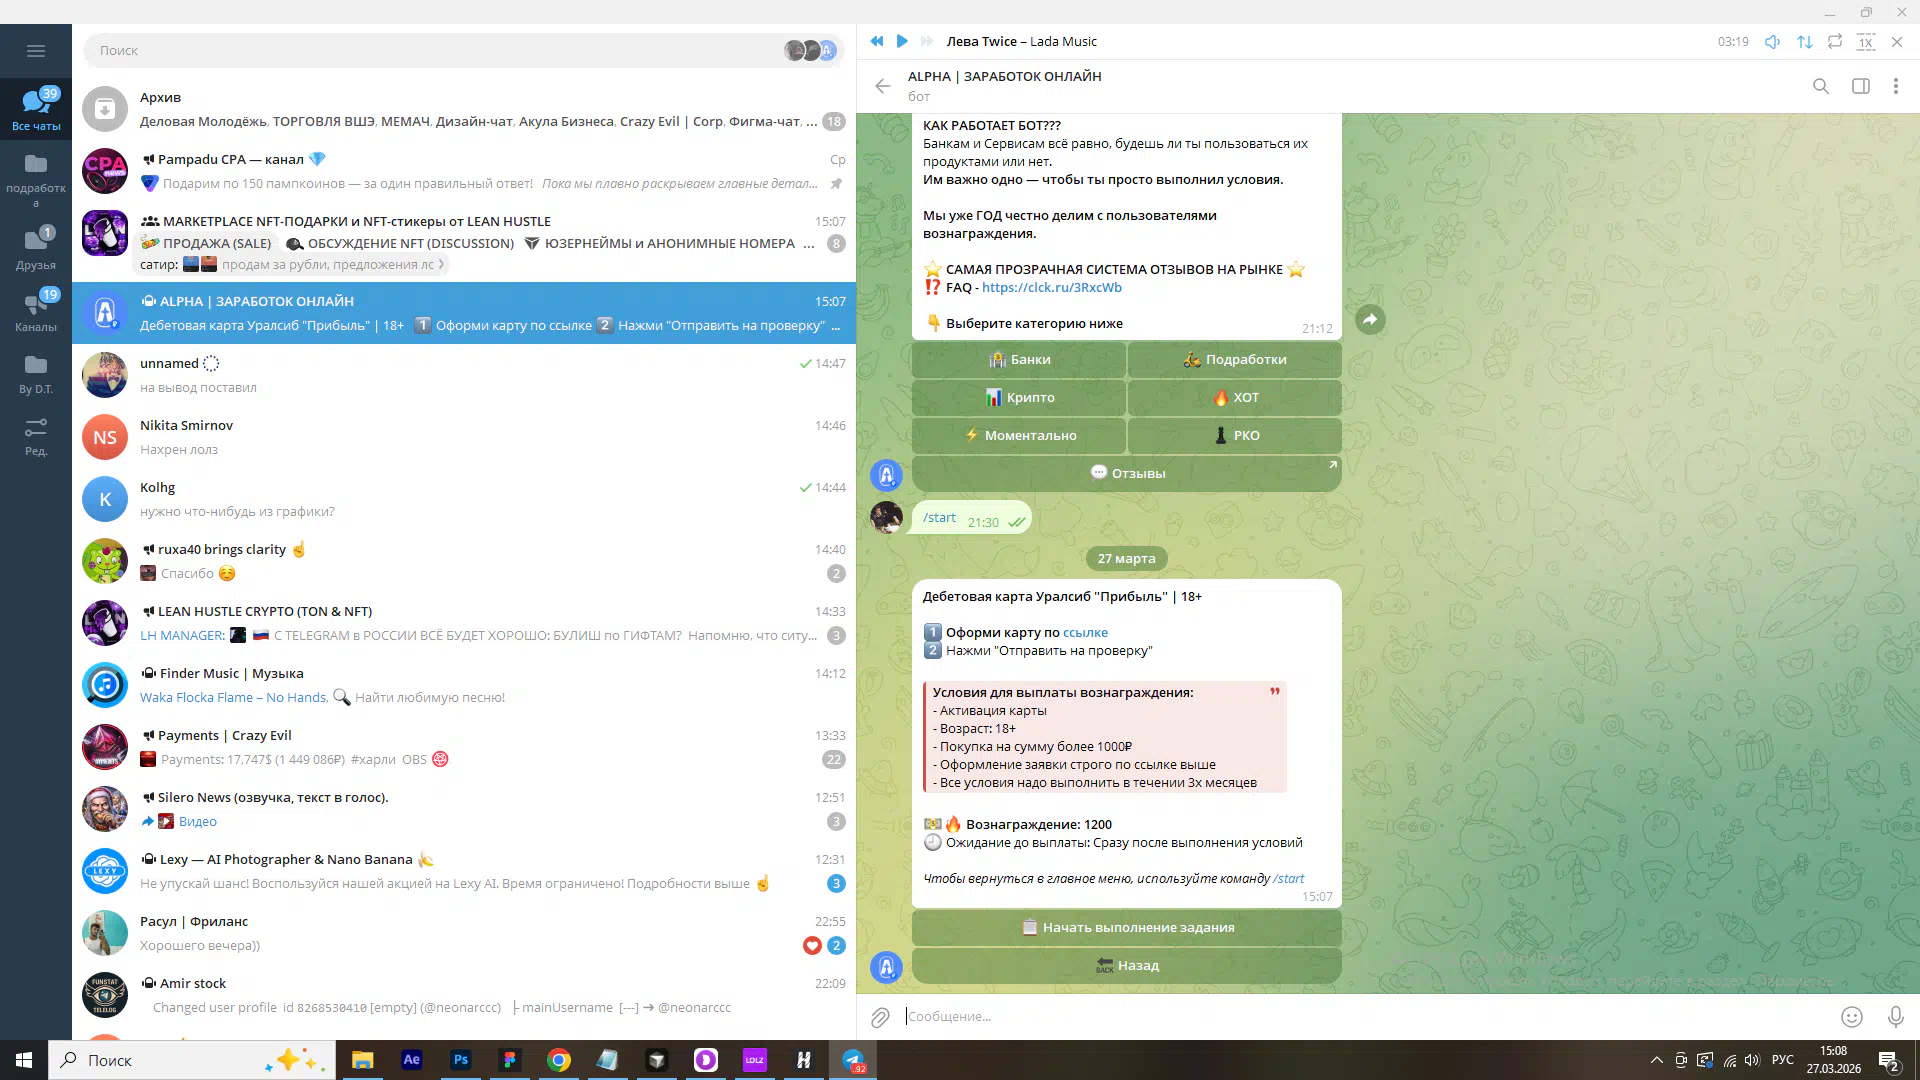Go back using the chat header arrow
The height and width of the screenshot is (1080, 1920).
(x=882, y=86)
